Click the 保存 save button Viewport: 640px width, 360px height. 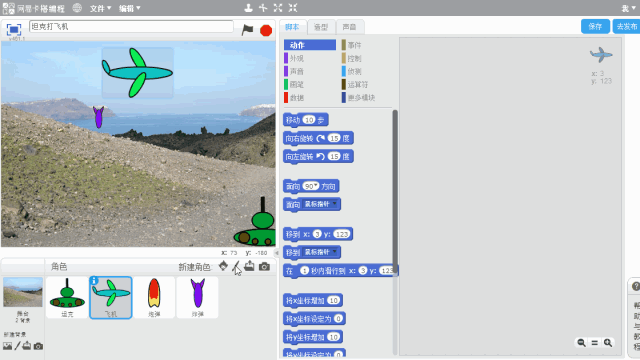595,27
